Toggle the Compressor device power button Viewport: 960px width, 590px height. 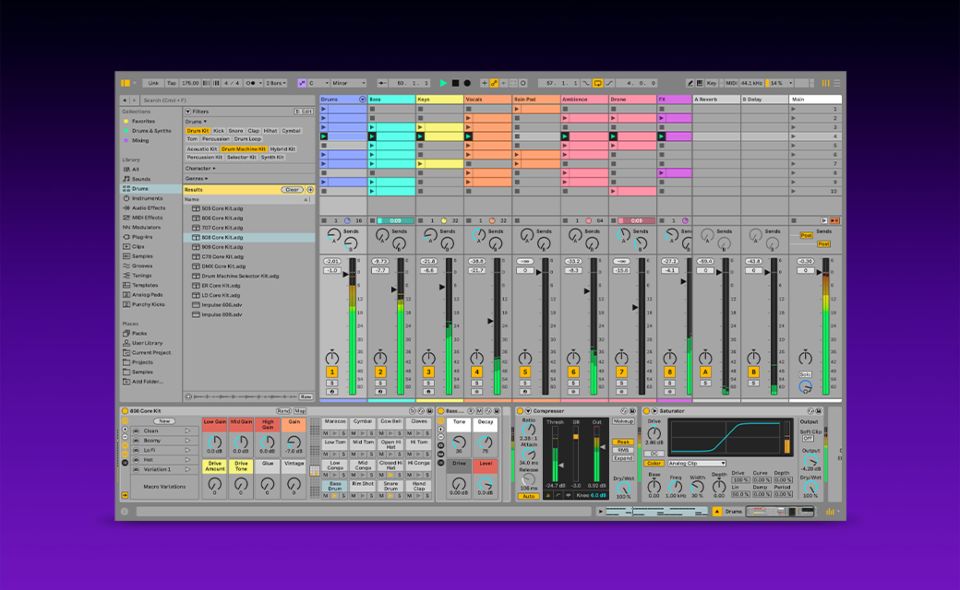[520, 411]
